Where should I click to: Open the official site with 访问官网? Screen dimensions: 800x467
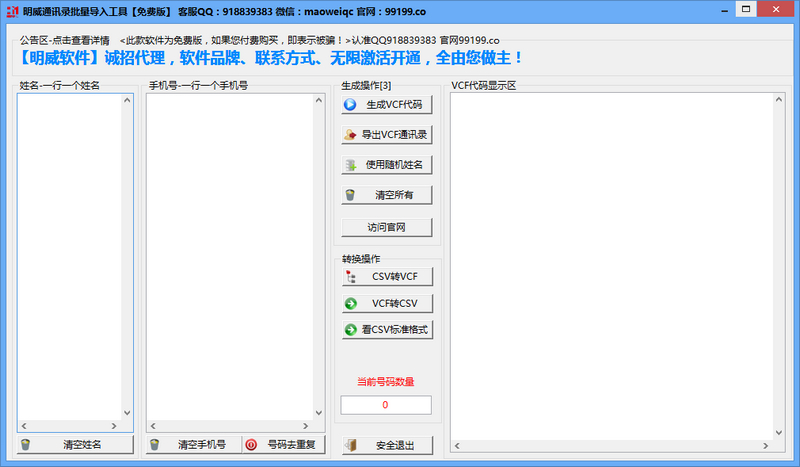pos(387,227)
